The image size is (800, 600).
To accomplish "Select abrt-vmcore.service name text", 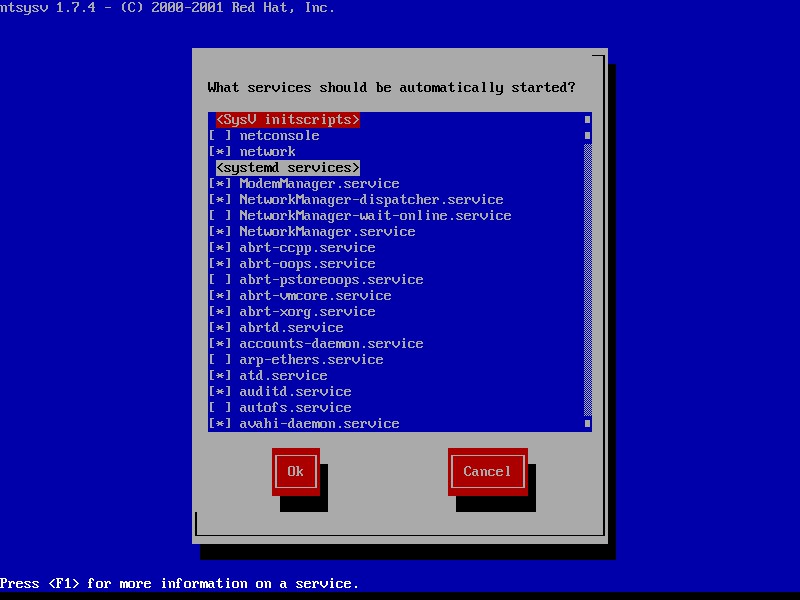I will tap(316, 295).
